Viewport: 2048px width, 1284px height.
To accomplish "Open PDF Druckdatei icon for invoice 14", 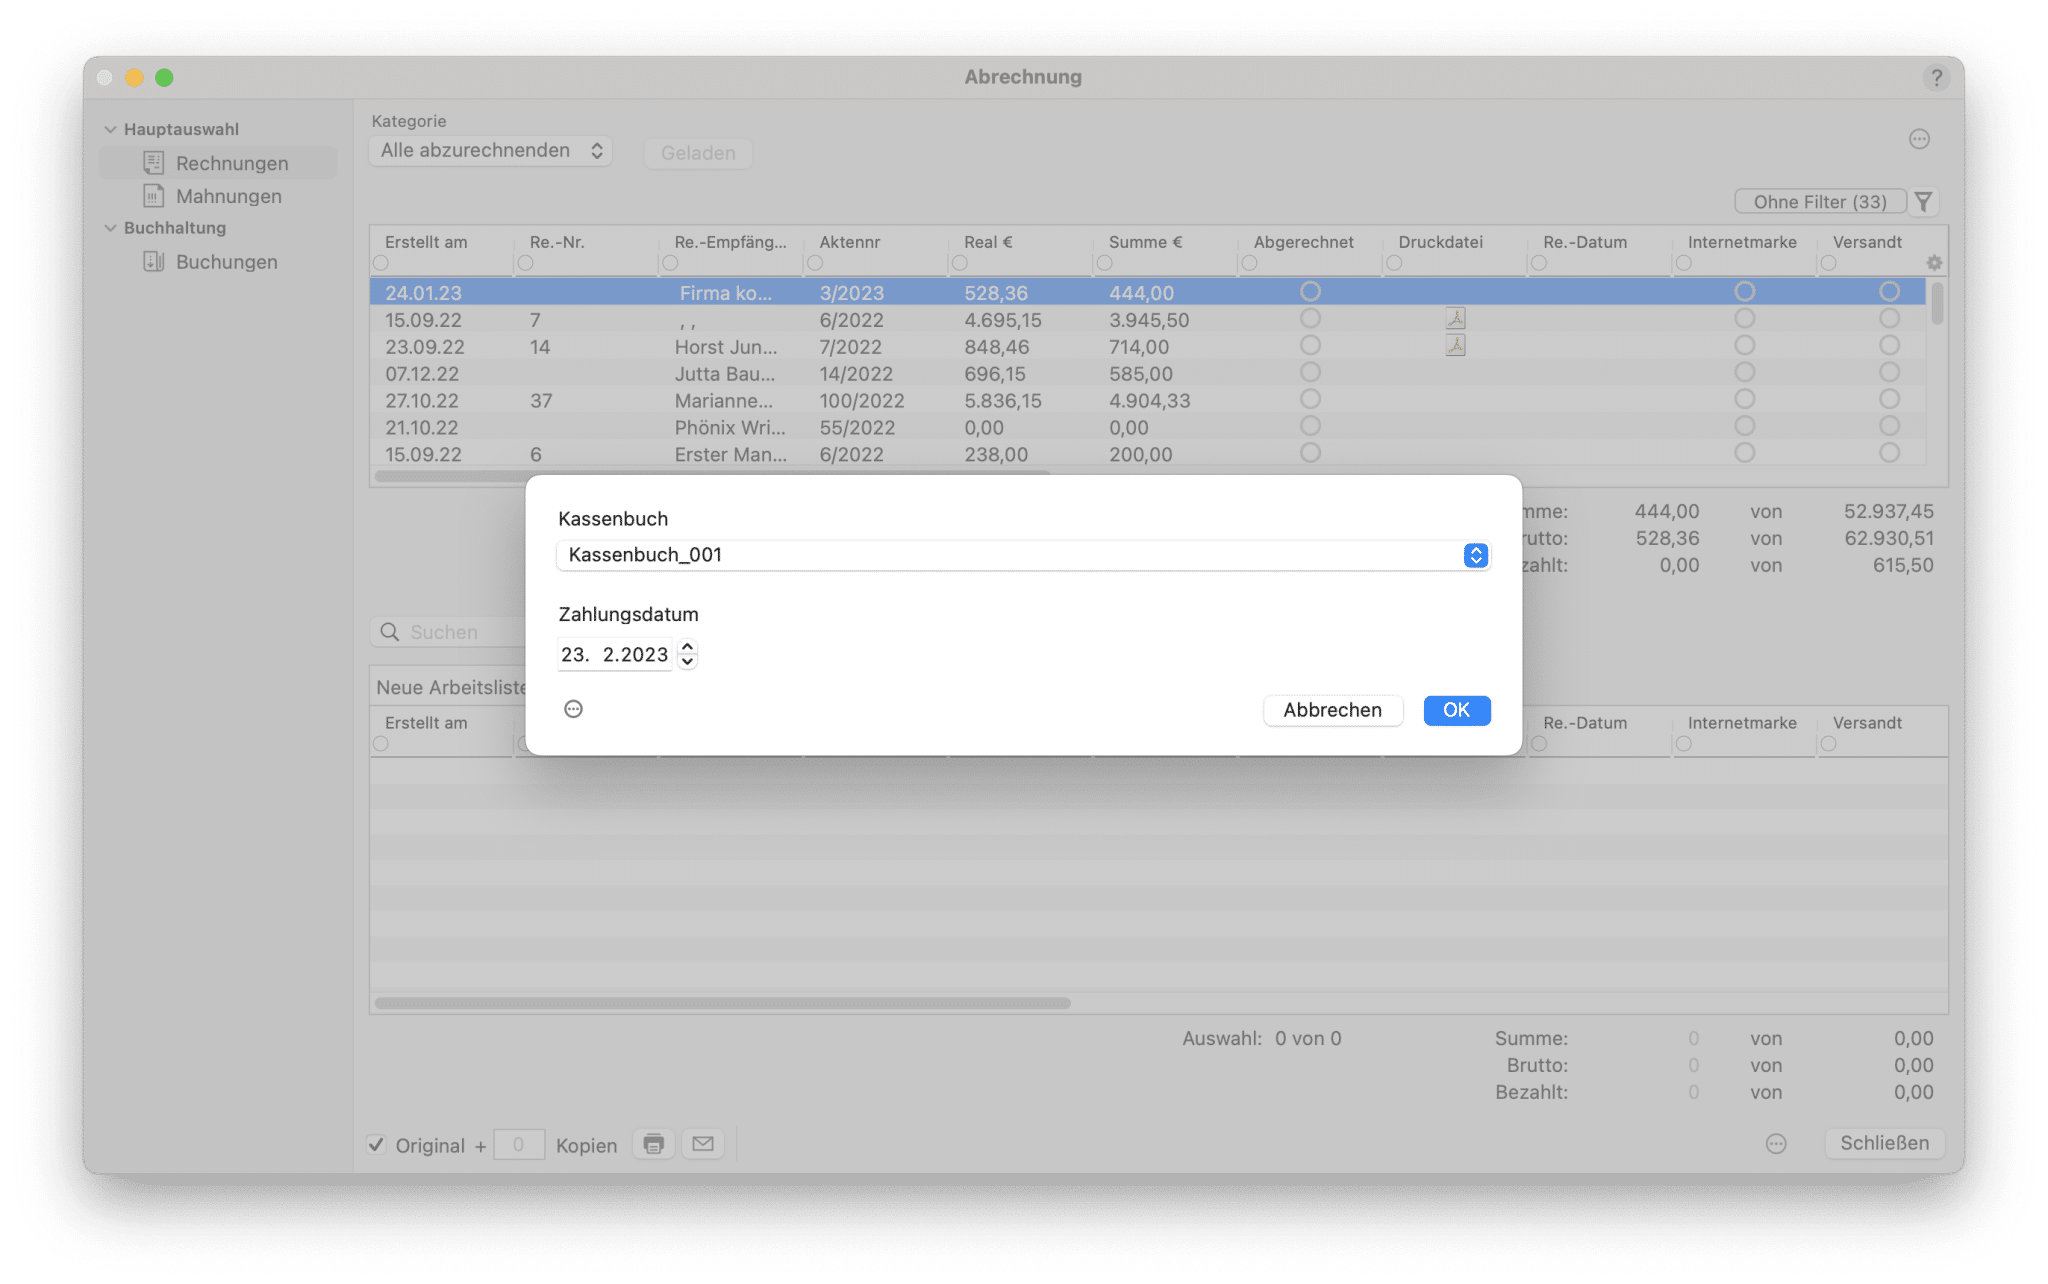I will point(1455,346).
